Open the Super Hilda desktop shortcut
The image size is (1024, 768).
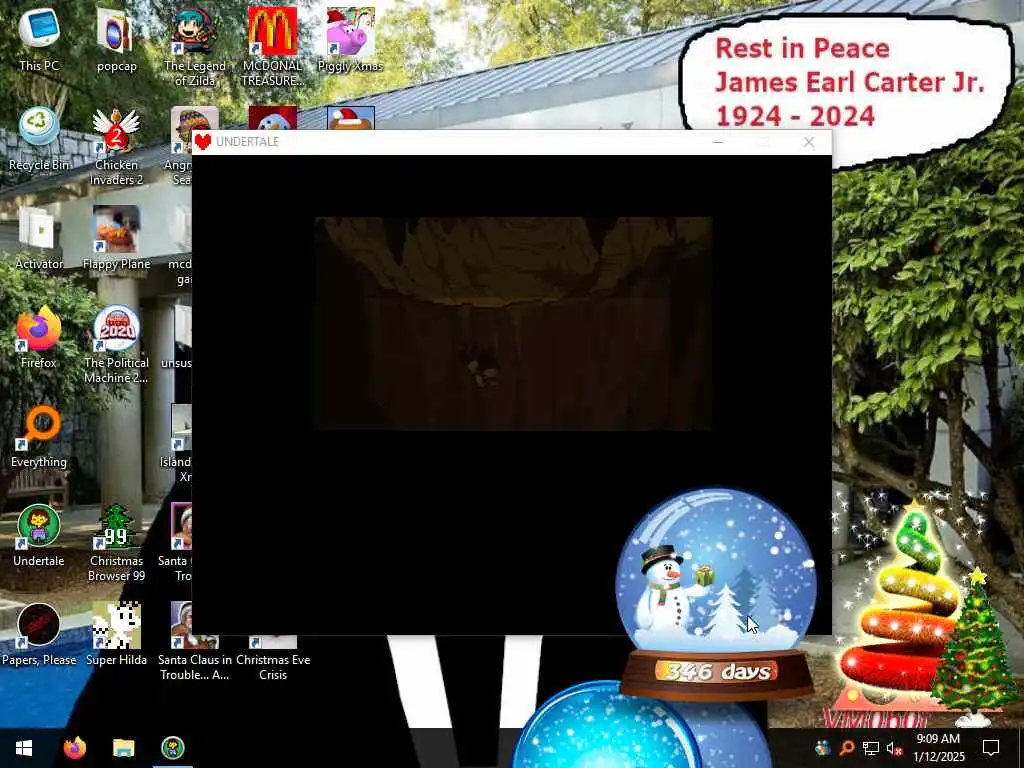click(116, 634)
